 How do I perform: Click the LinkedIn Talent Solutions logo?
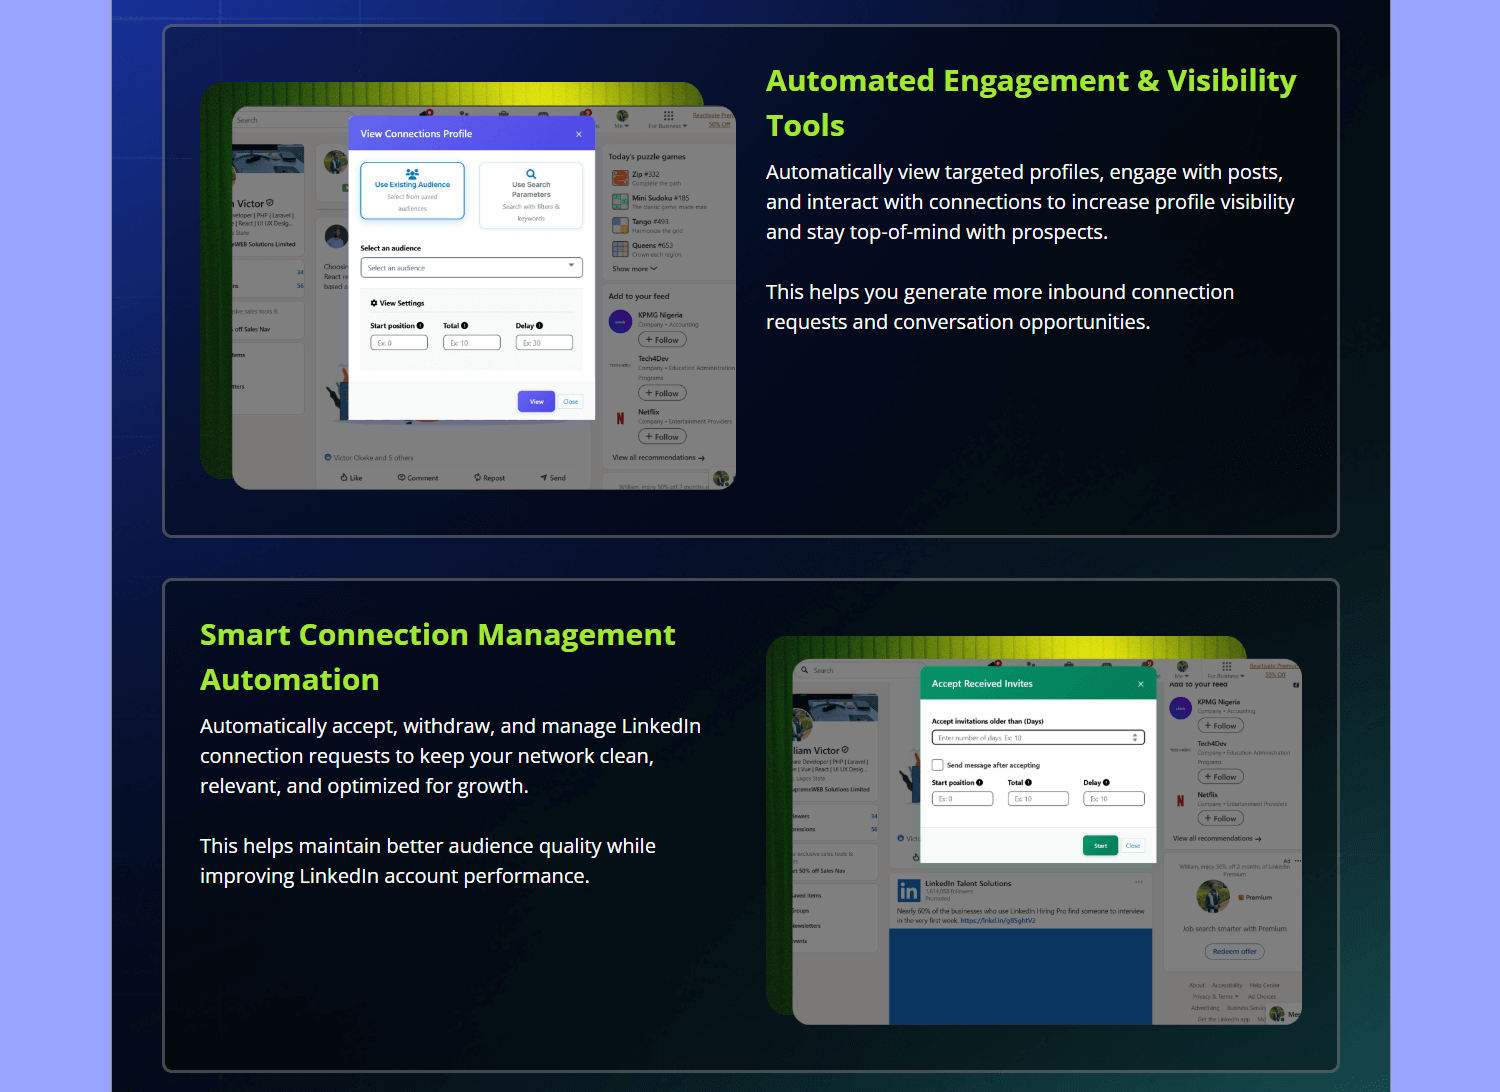pyautogui.click(x=908, y=891)
